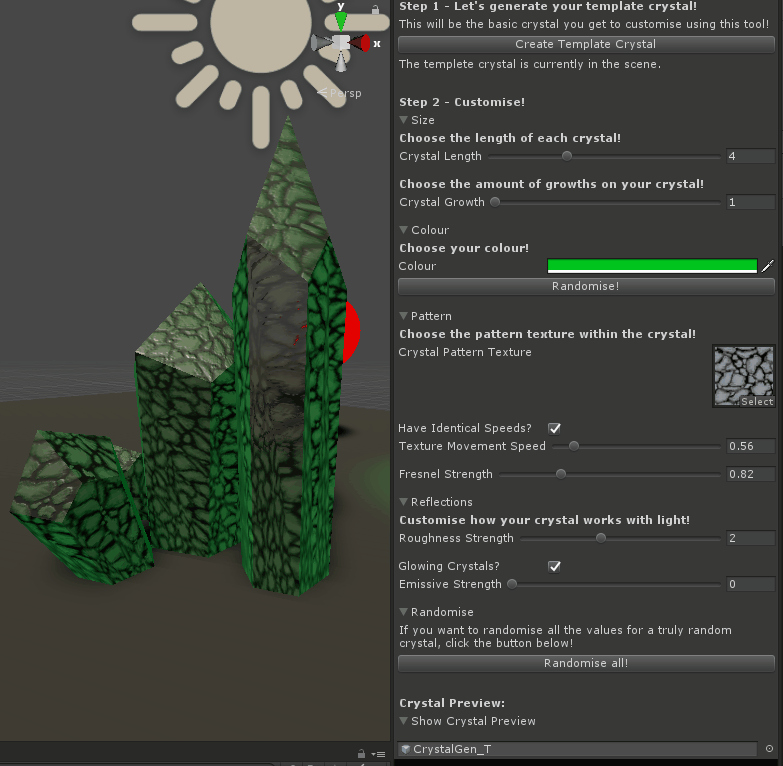The width and height of the screenshot is (783, 766).
Task: Click the Crystal Growth value field
Action: pyautogui.click(x=750, y=202)
